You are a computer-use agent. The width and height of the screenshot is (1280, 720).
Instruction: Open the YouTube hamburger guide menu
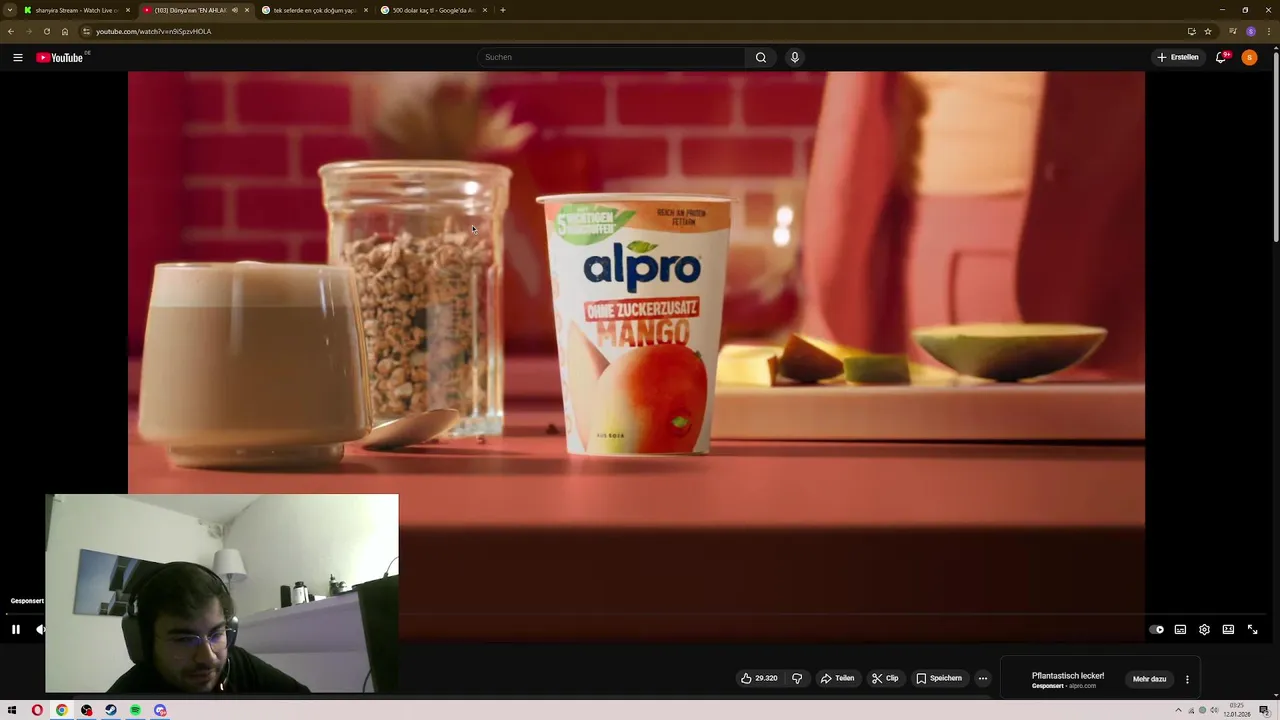[17, 57]
